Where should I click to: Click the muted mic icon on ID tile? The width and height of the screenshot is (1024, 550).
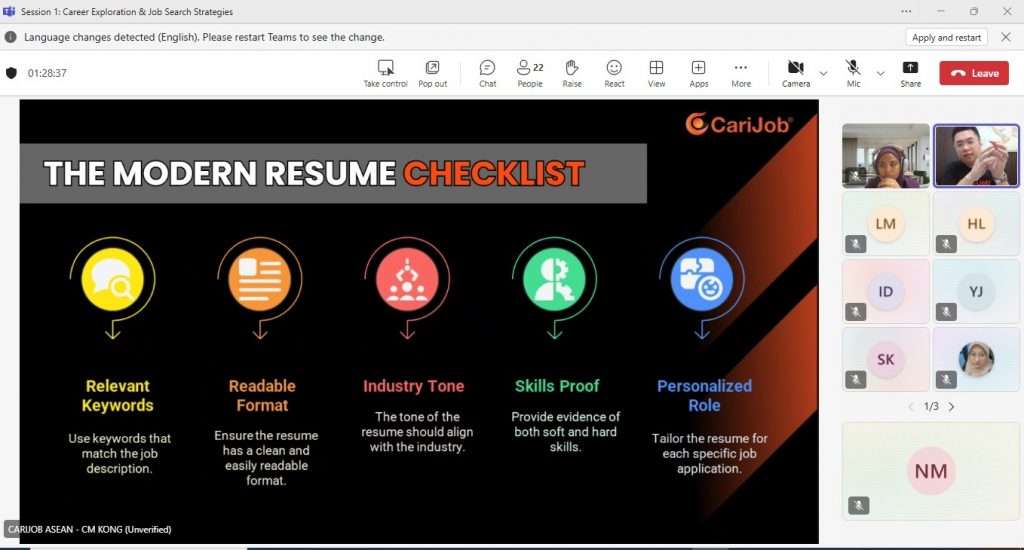856,312
